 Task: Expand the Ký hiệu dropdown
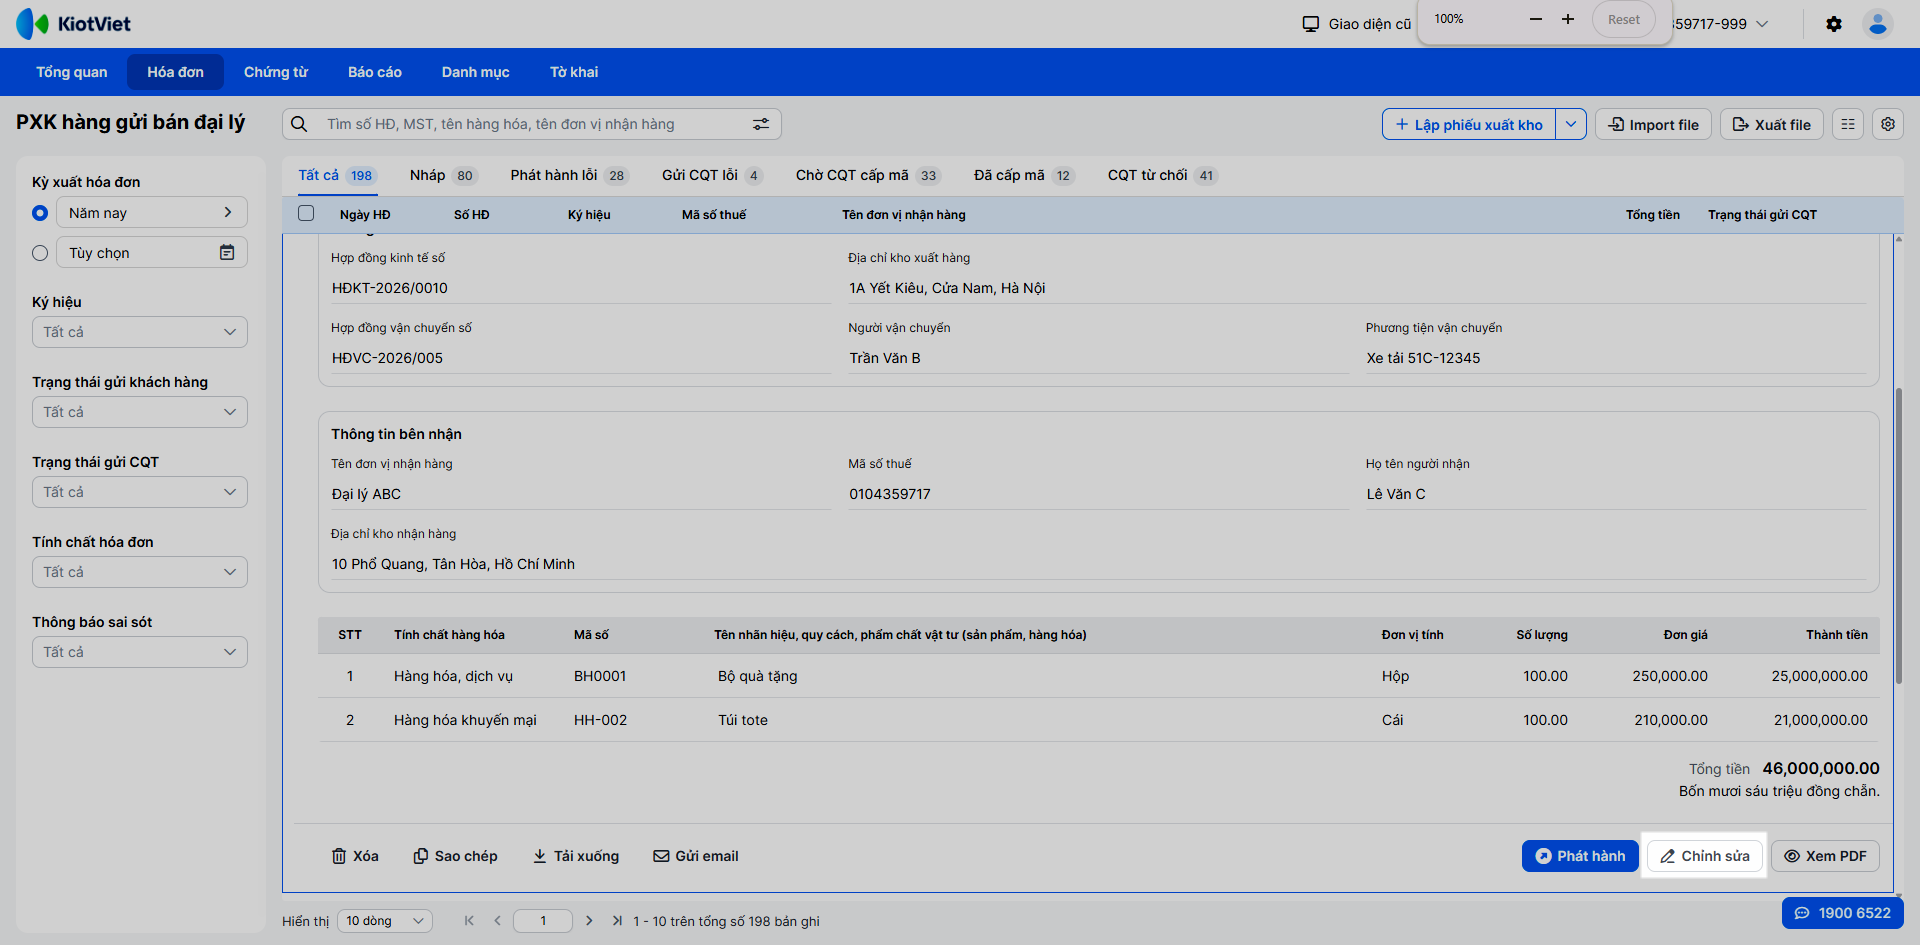click(x=140, y=332)
